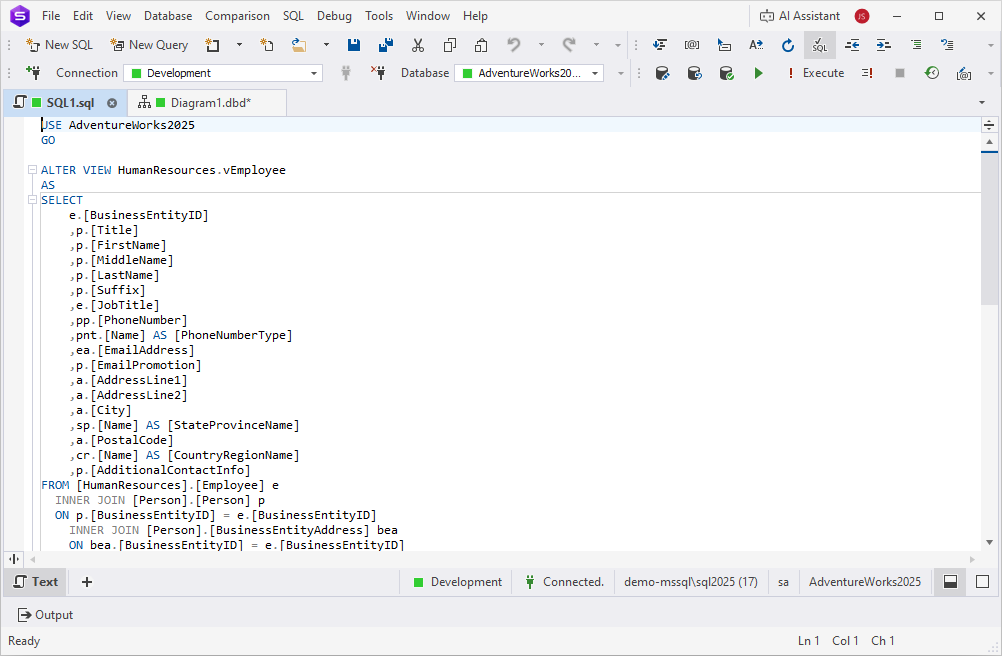Click the database commit checkmark icon

point(727,73)
